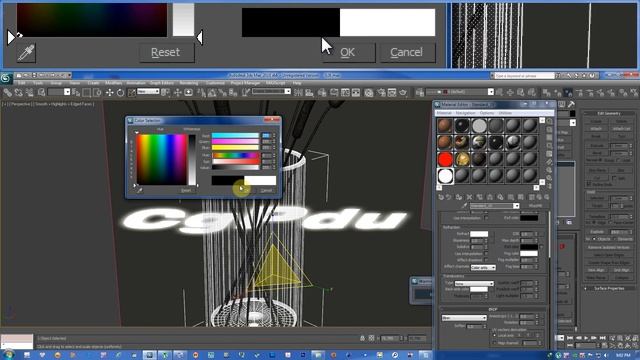
Task: Click Play Animation button
Action: (x=587, y=338)
